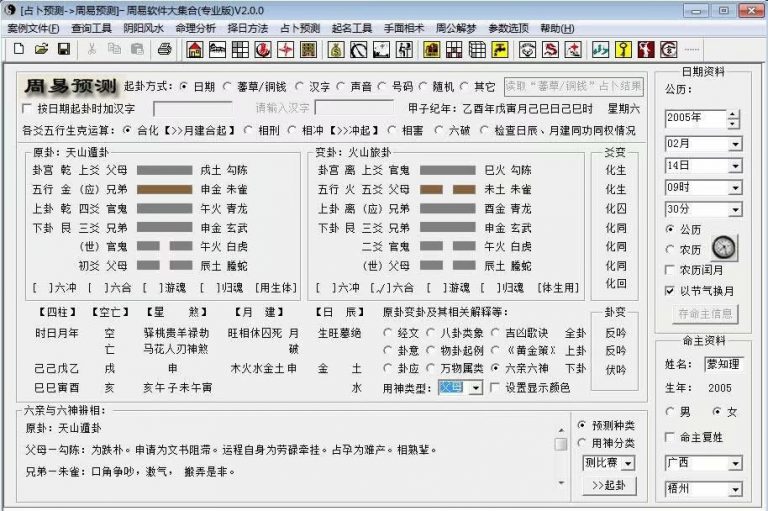Click the yellow key toolbar icon
768x511 pixels.
point(623,49)
